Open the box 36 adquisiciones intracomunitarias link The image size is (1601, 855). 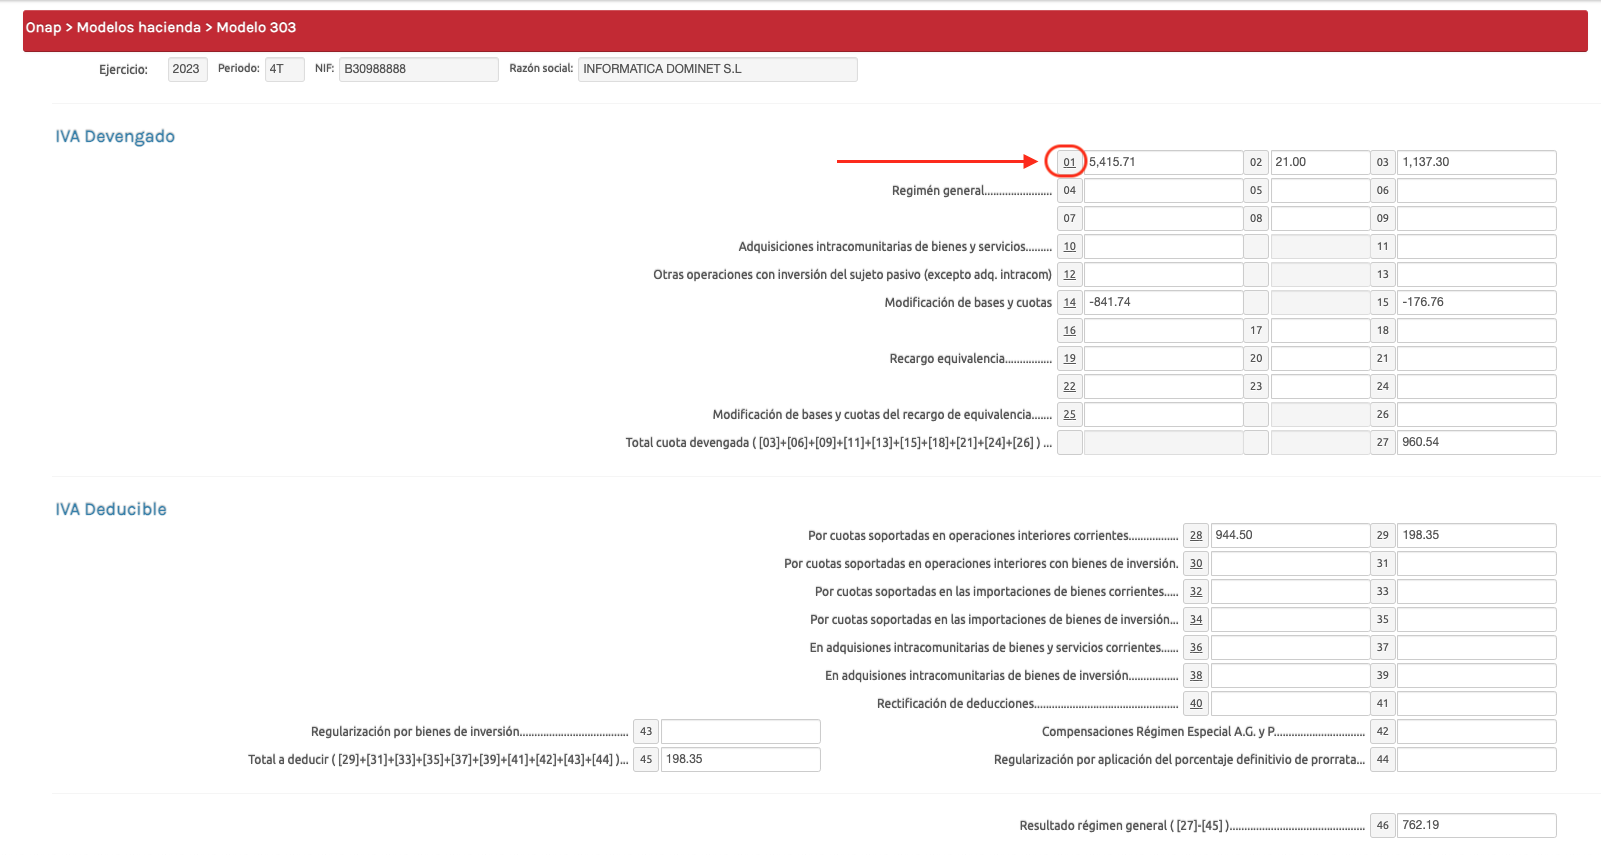(1195, 647)
